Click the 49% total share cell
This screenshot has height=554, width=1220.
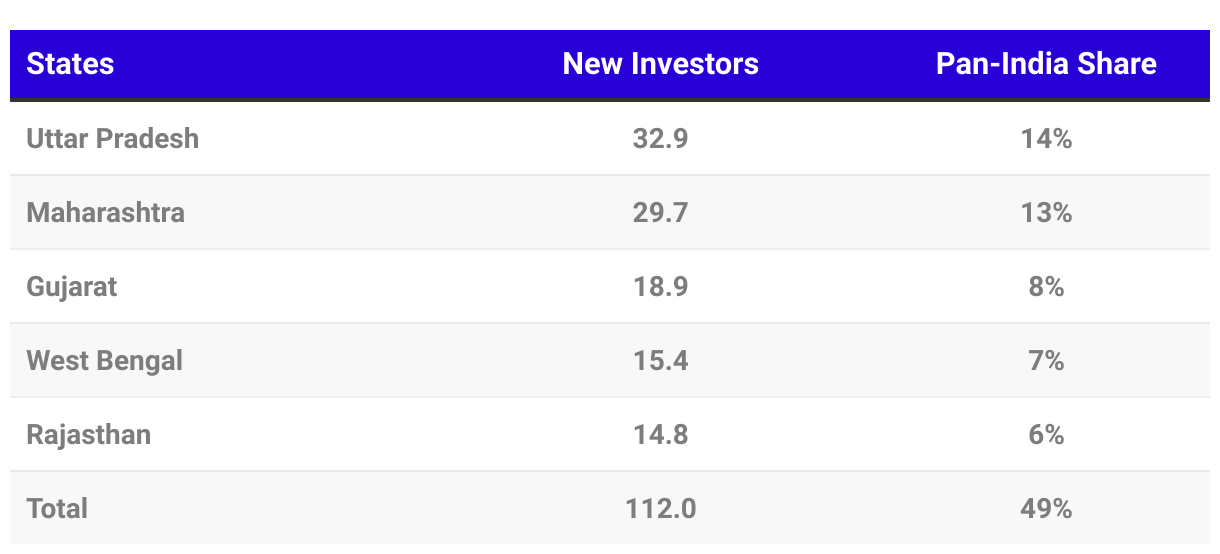[x=1046, y=508]
